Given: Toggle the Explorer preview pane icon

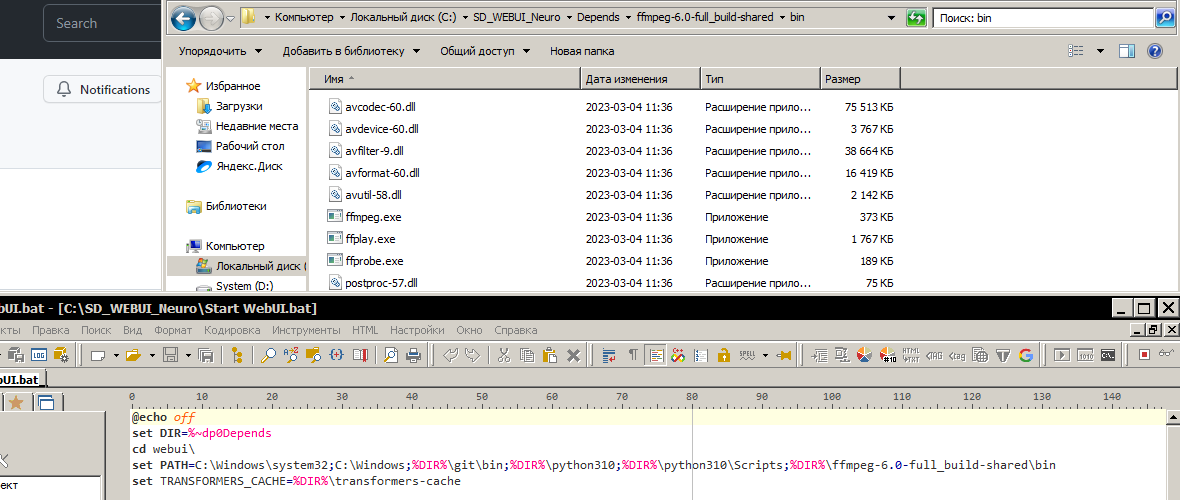Looking at the screenshot, I should click(x=1127, y=51).
